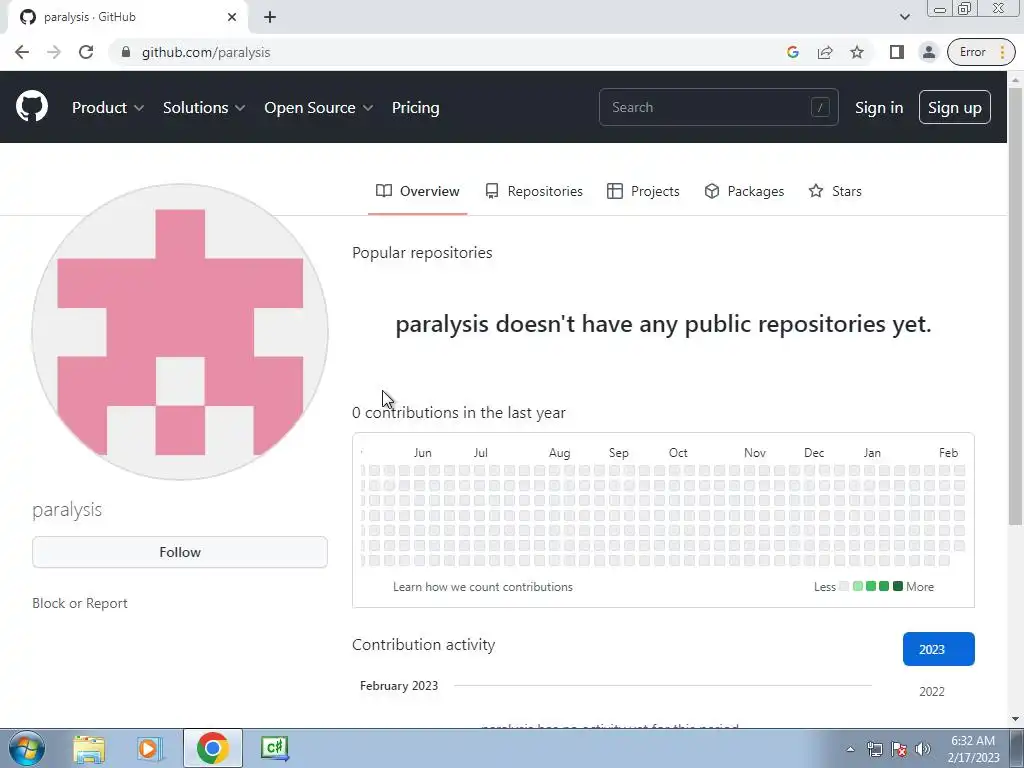Screen dimensions: 1024x768
Task: Click the taskbar clock
Action: [973, 749]
